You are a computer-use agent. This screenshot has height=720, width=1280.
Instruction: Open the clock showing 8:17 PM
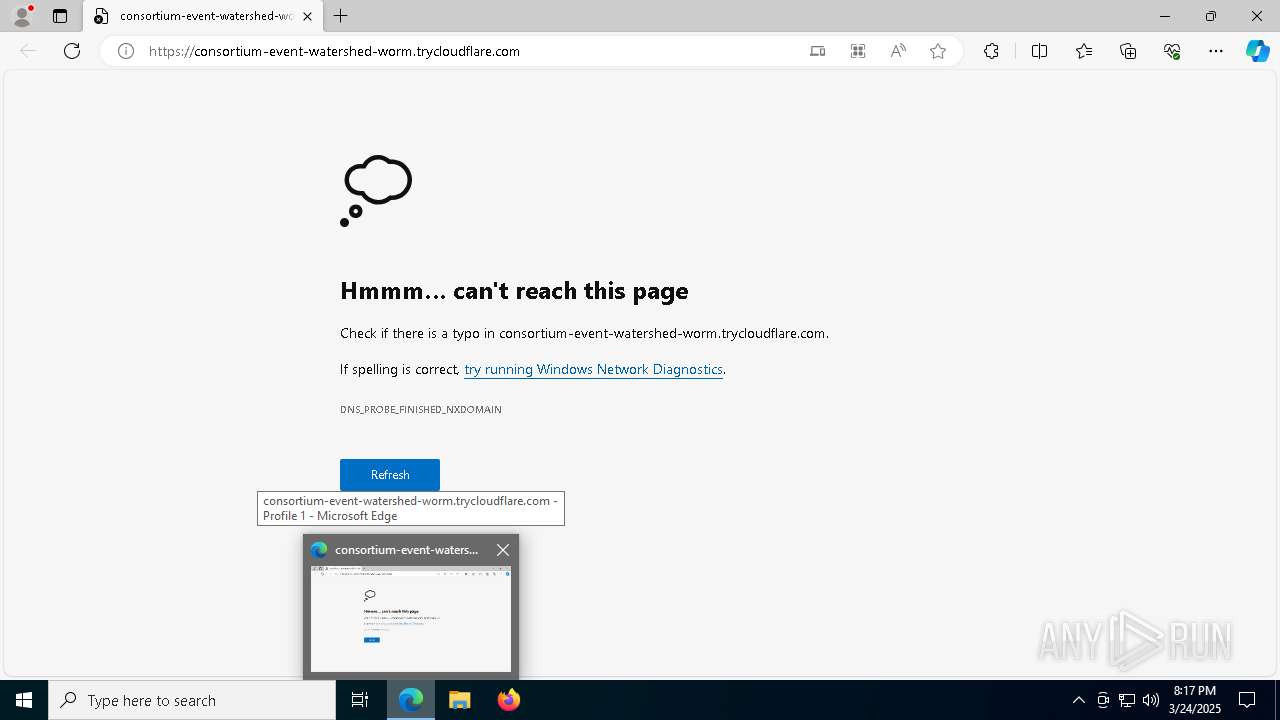pyautogui.click(x=1195, y=700)
